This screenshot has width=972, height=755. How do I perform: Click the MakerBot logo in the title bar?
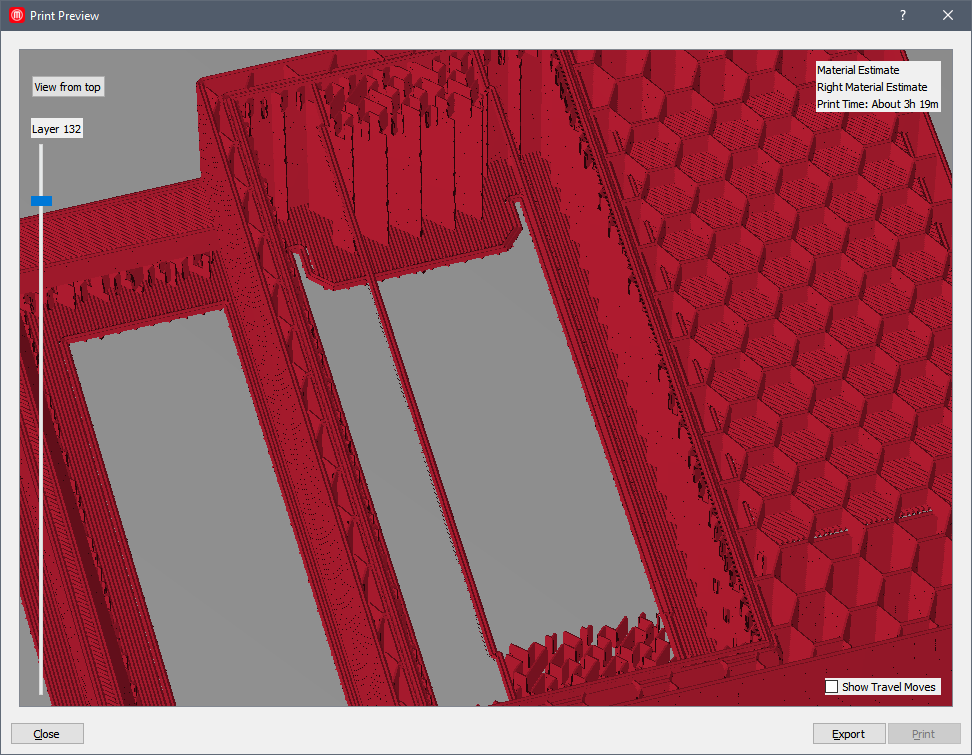coord(16,16)
